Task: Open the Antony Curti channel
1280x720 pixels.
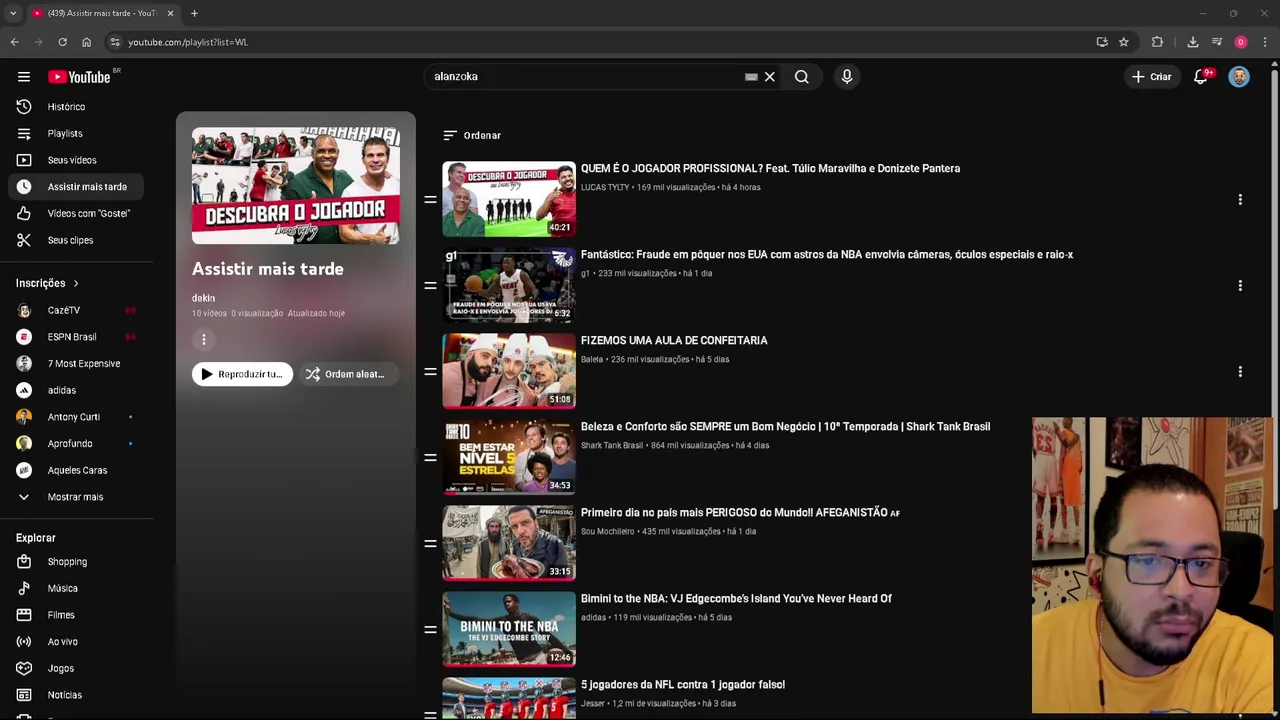Action: pos(77,417)
